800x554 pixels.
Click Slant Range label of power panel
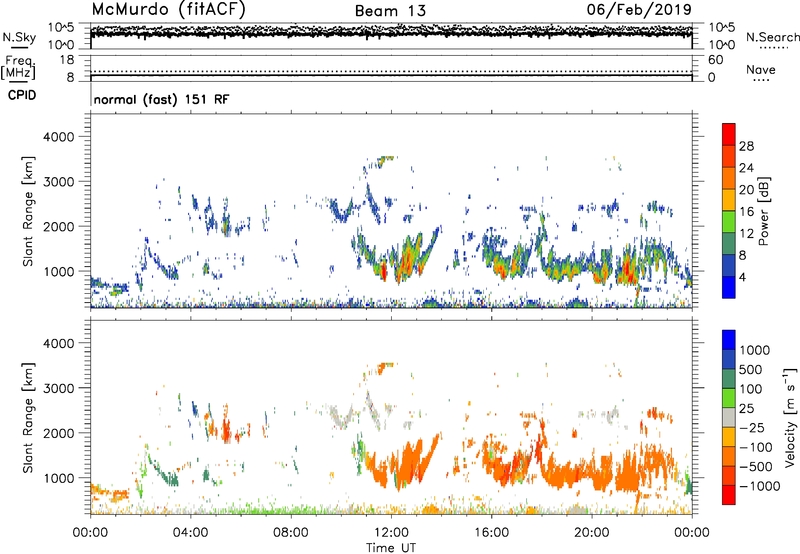(28, 211)
